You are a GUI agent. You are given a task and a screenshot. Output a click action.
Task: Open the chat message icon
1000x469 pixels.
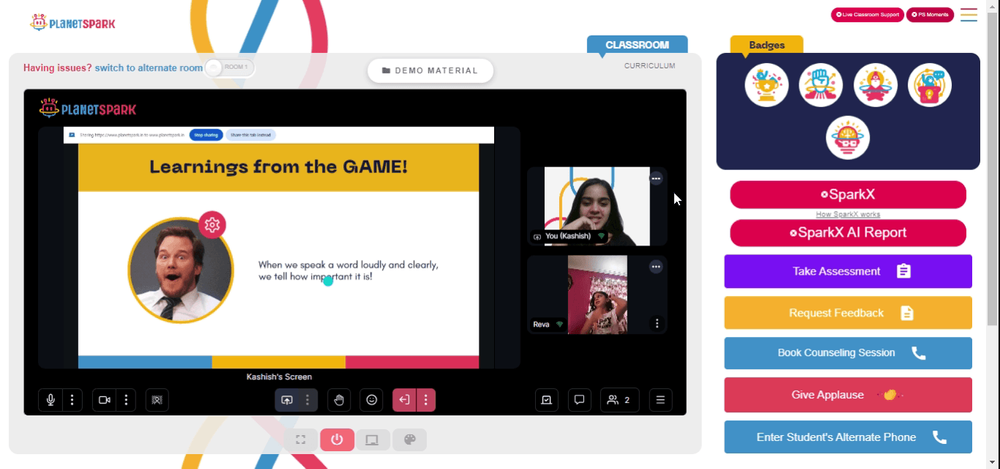click(x=579, y=400)
